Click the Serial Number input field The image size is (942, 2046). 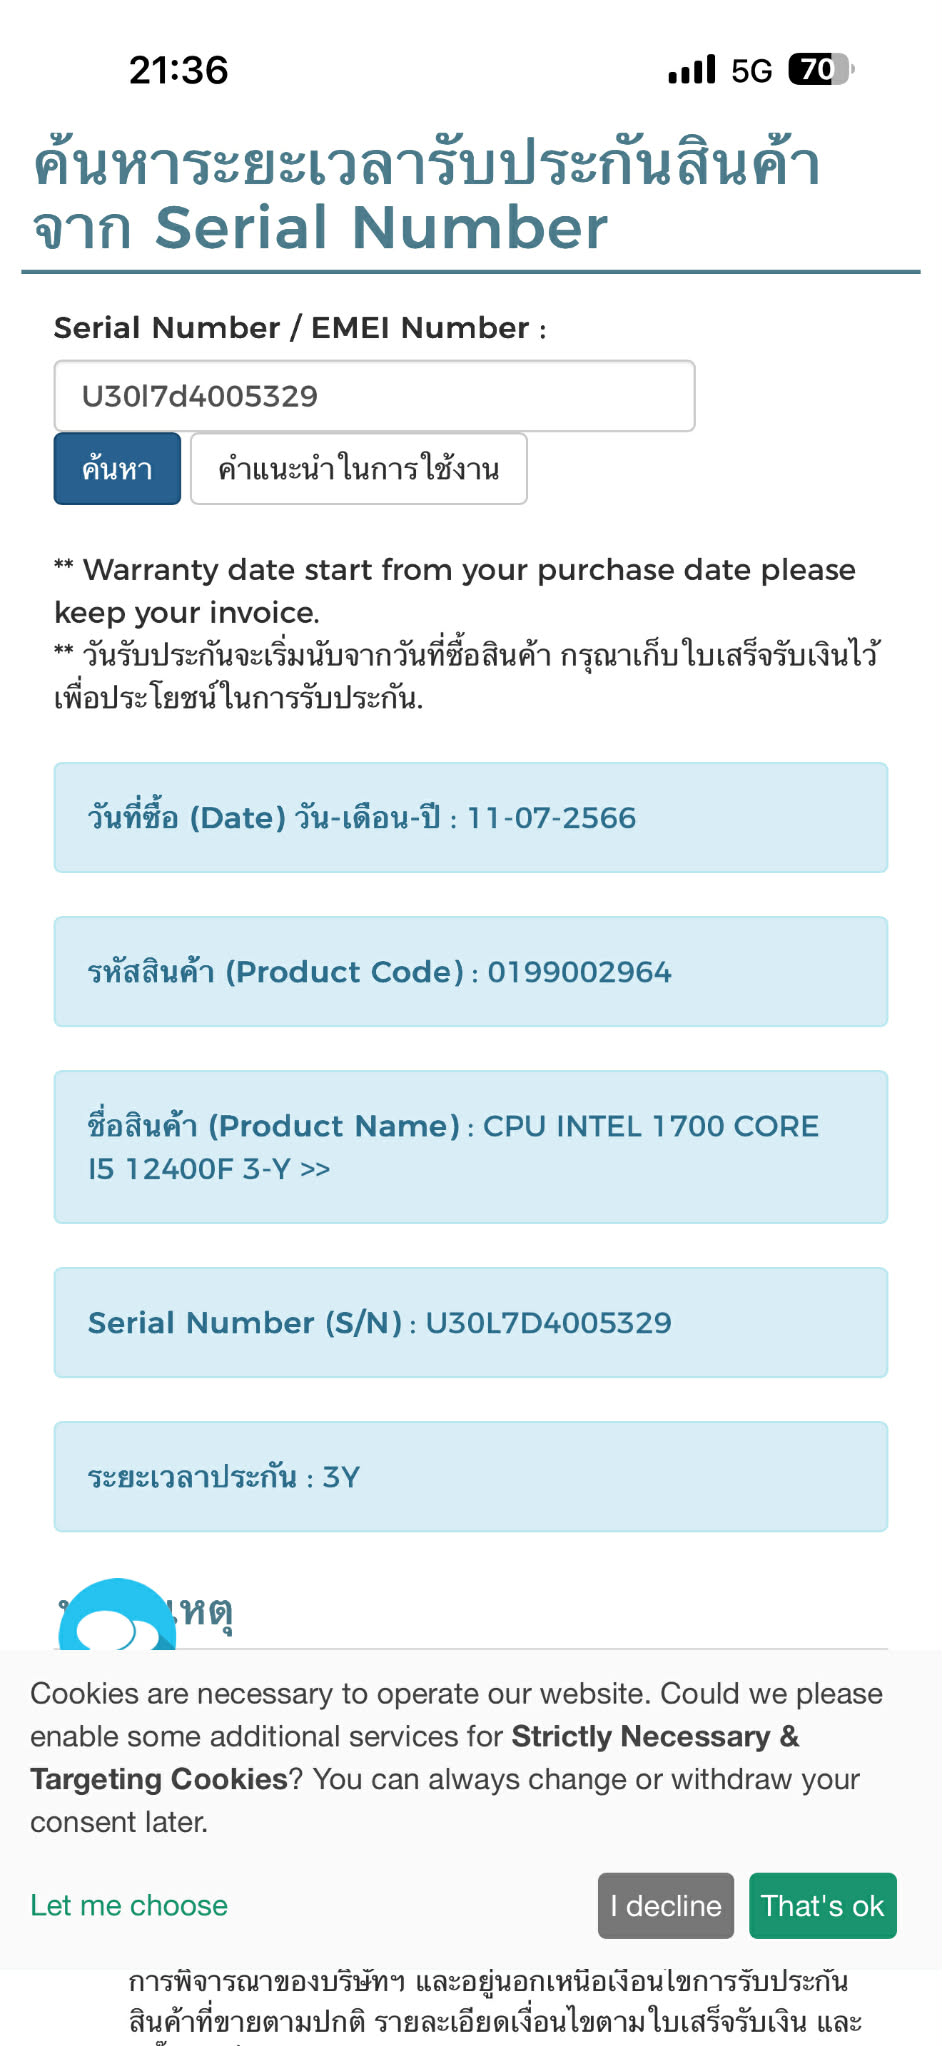pos(374,396)
